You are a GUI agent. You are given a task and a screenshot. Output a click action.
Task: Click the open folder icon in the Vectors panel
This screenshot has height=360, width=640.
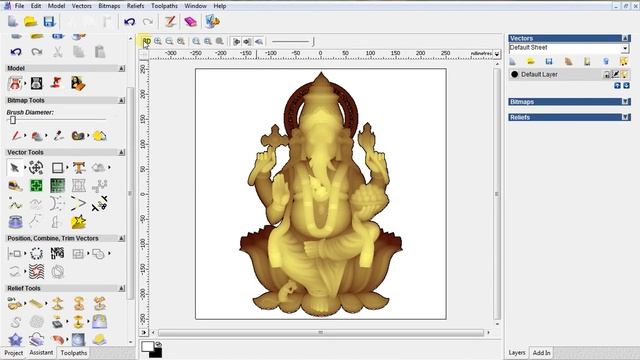click(531, 61)
